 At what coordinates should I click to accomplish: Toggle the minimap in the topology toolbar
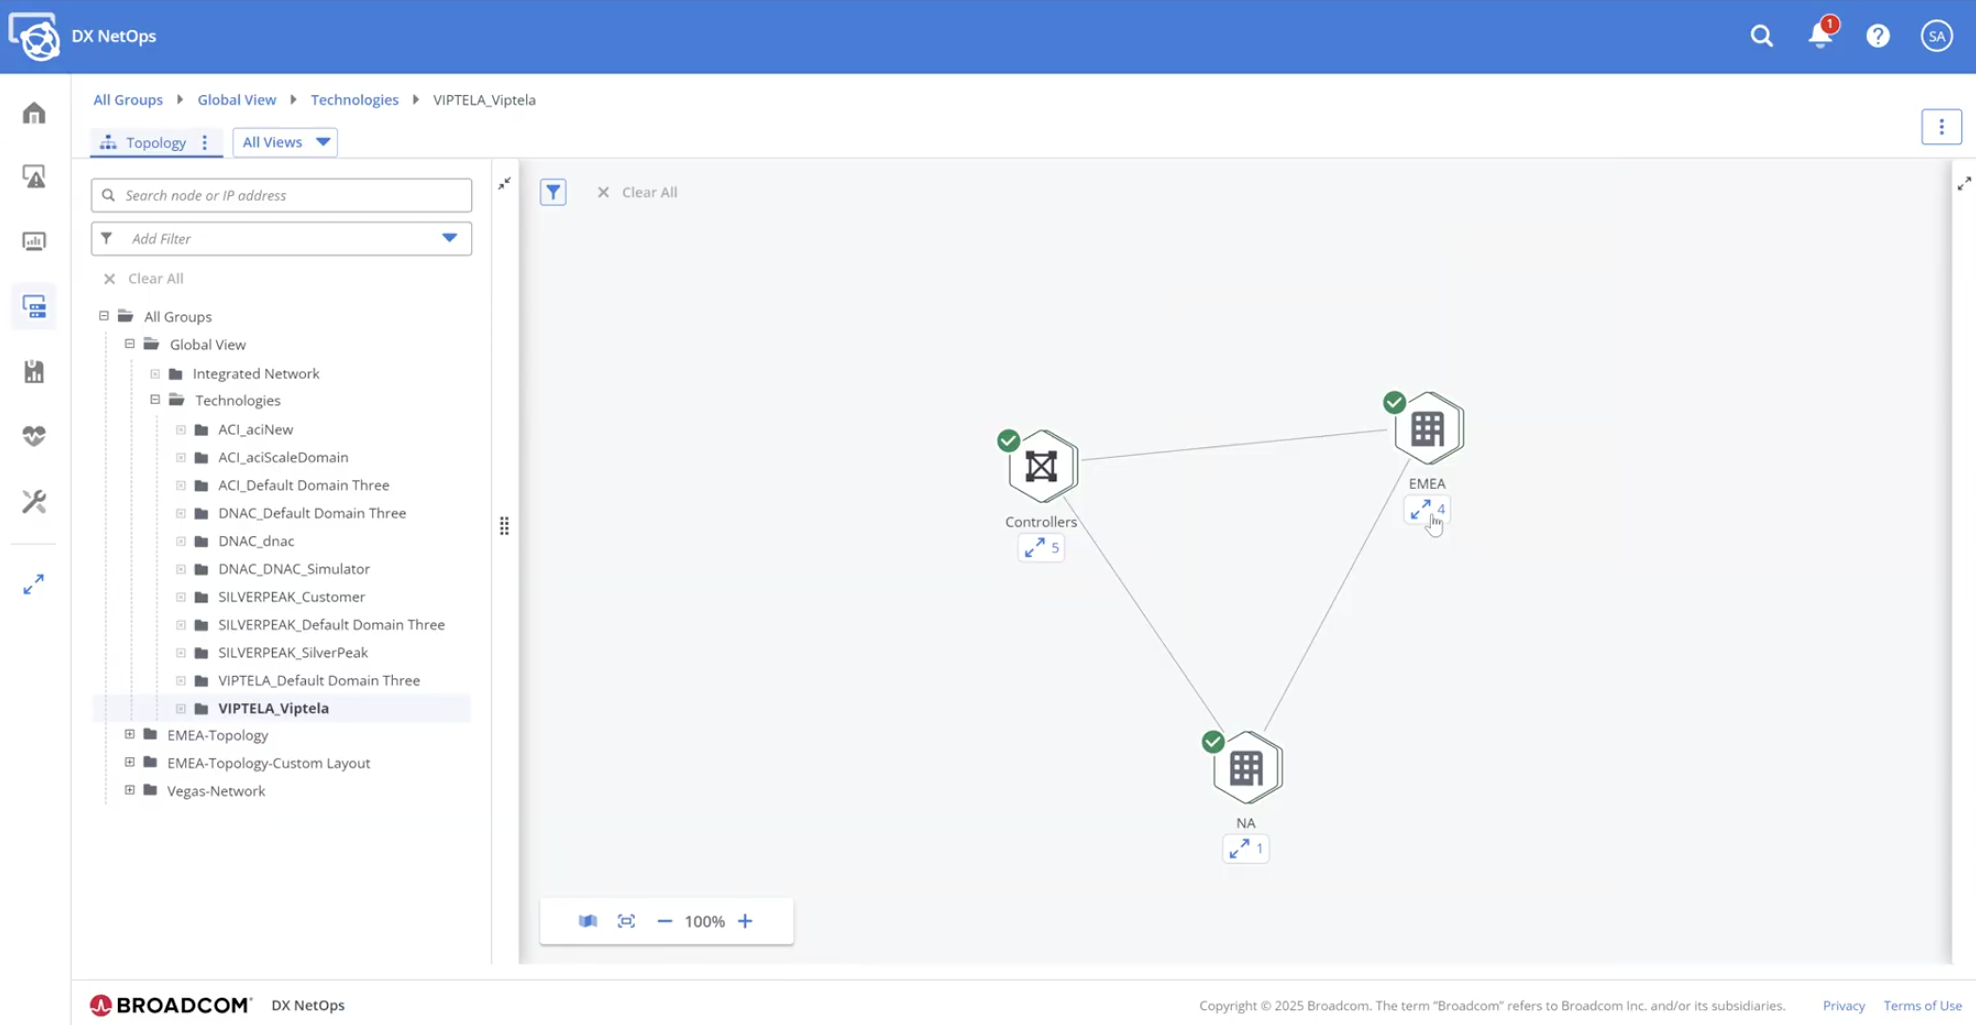pos(588,920)
